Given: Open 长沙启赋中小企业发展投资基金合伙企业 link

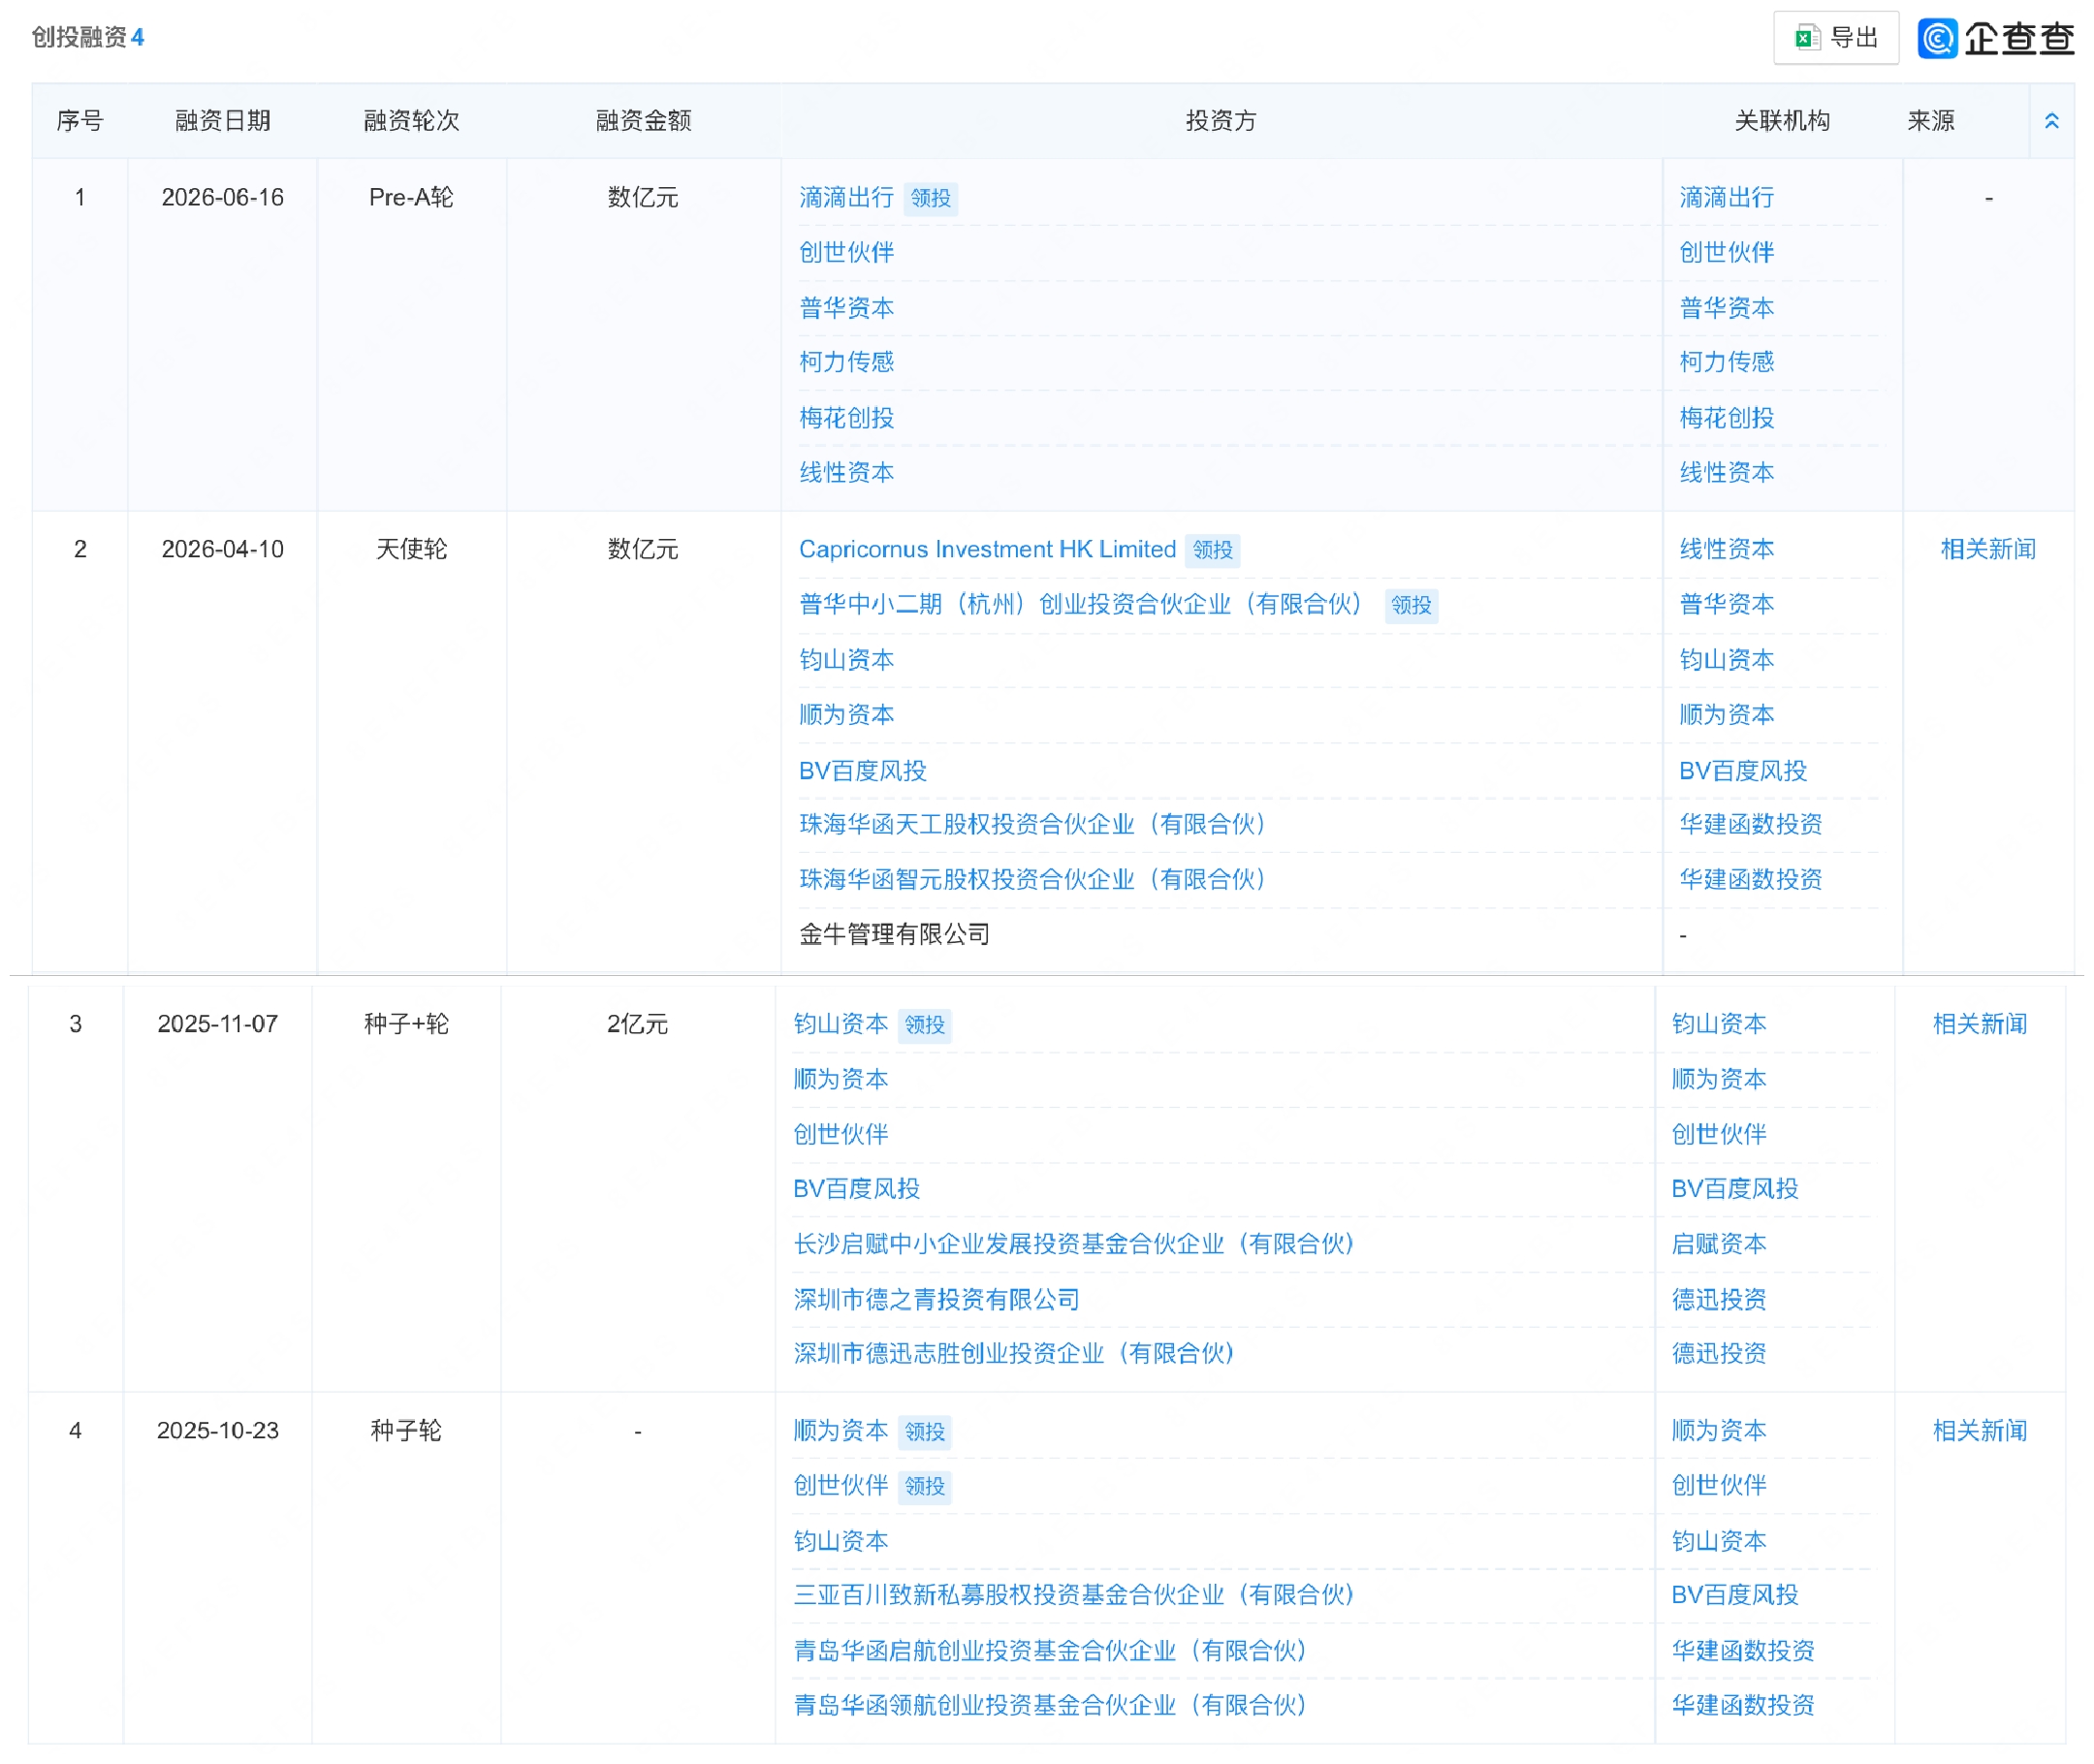Looking at the screenshot, I should (x=1075, y=1243).
